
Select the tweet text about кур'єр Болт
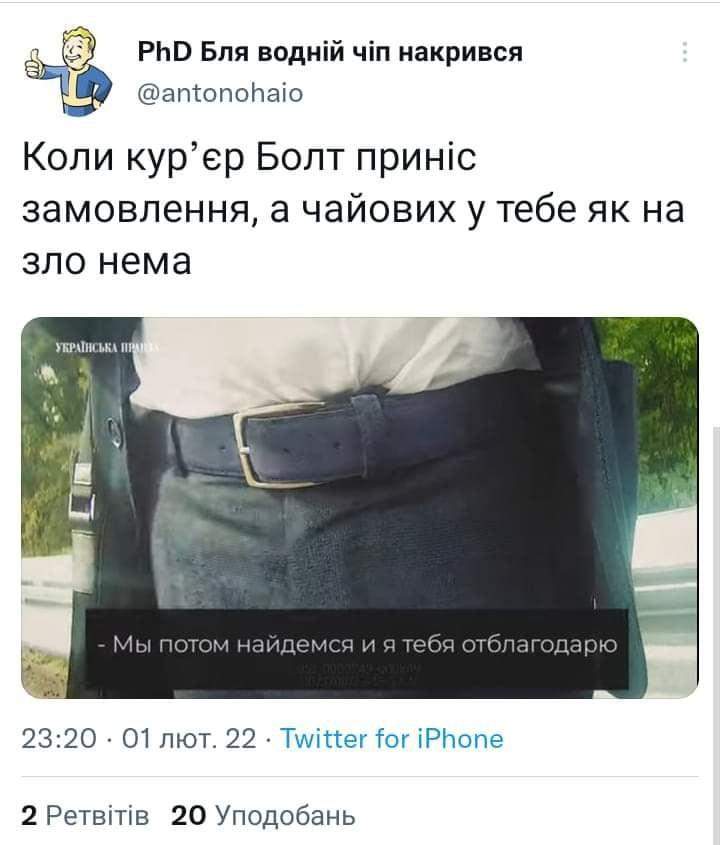tap(353, 209)
